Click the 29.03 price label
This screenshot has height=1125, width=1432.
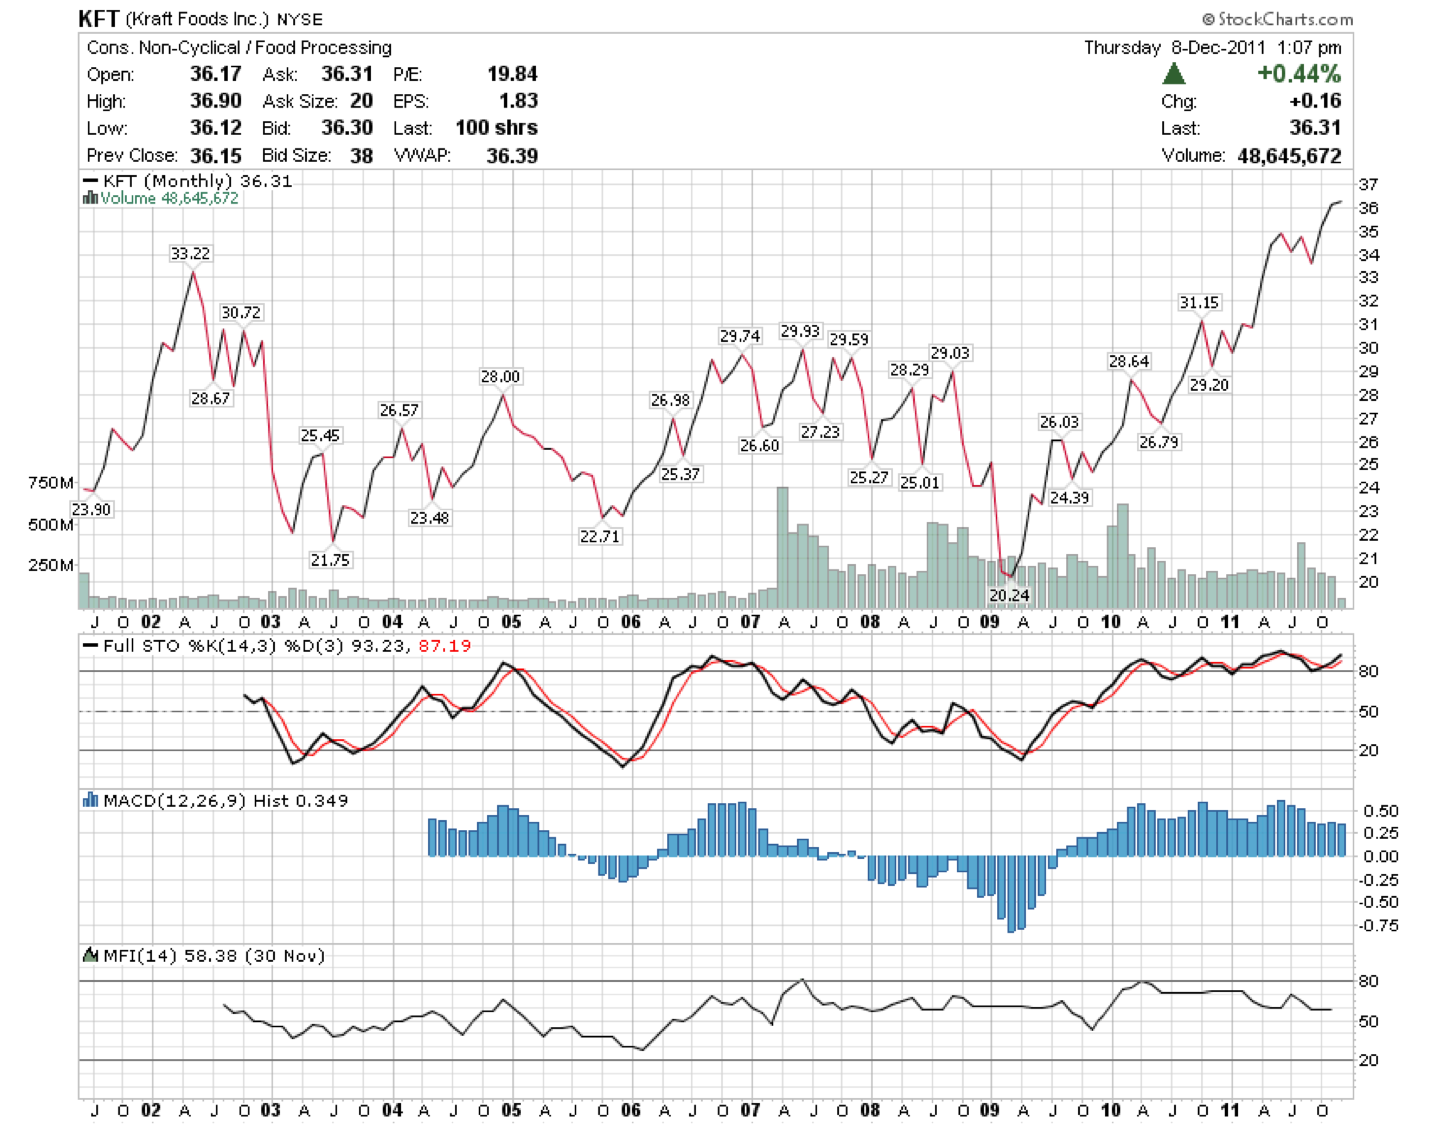pyautogui.click(x=950, y=353)
